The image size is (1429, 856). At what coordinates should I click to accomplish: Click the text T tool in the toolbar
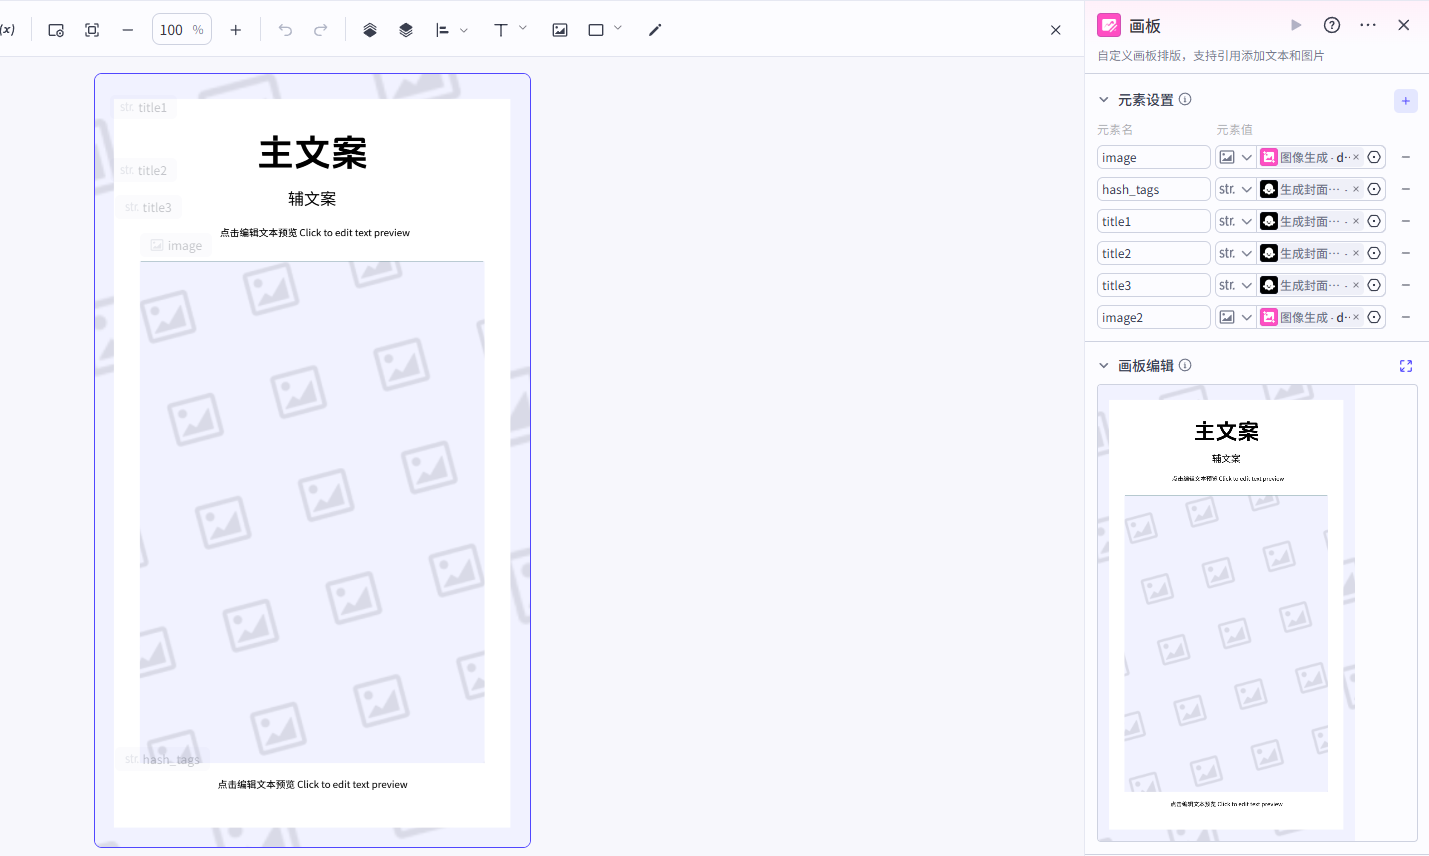499,29
